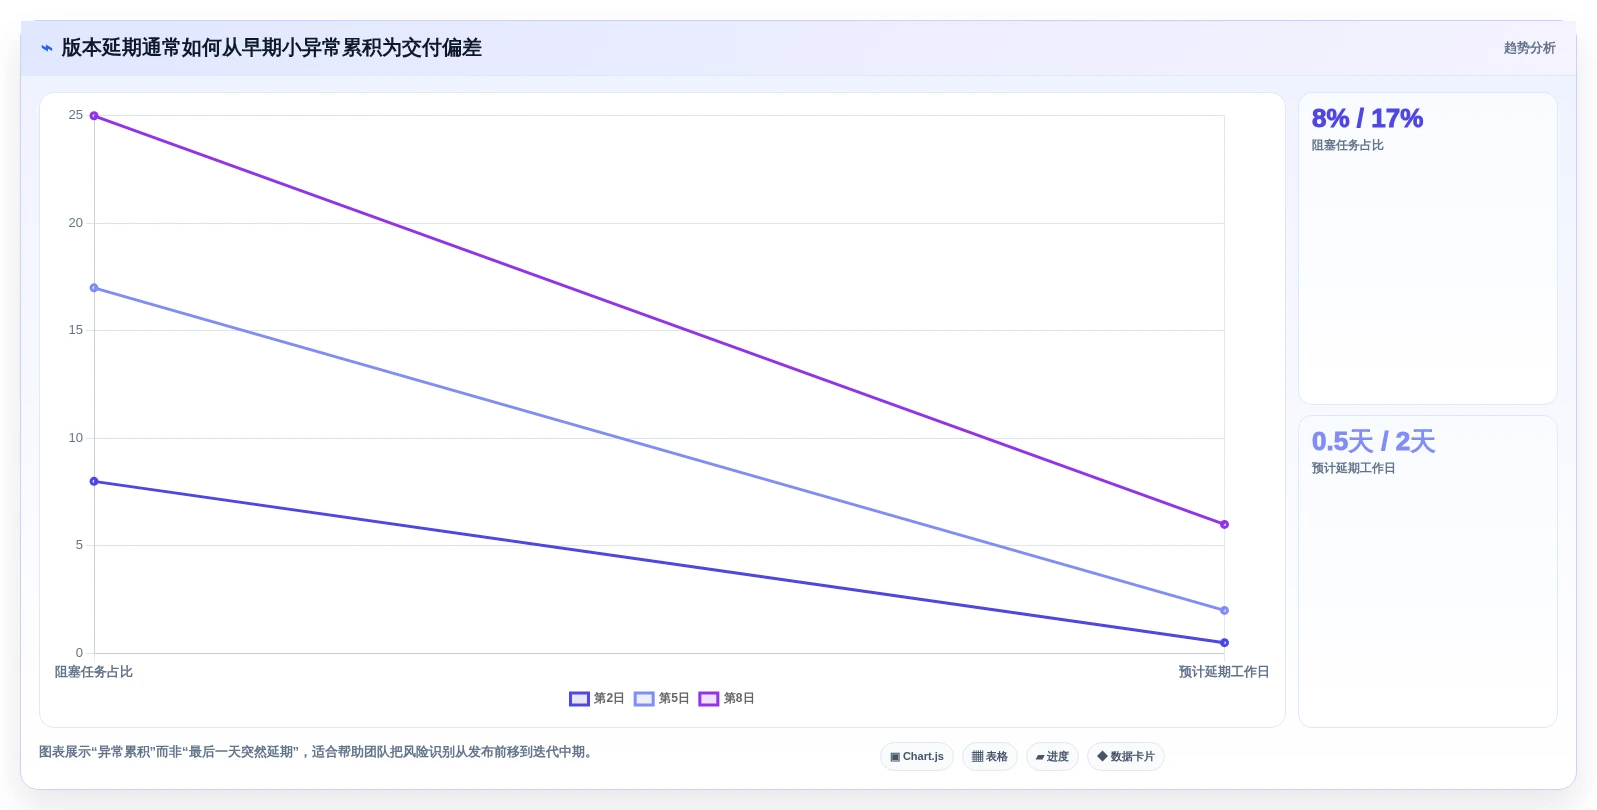Screen dimensions: 1597x810
Task: Click the 阻塞任务占比 x-axis label
Action: click(x=93, y=672)
